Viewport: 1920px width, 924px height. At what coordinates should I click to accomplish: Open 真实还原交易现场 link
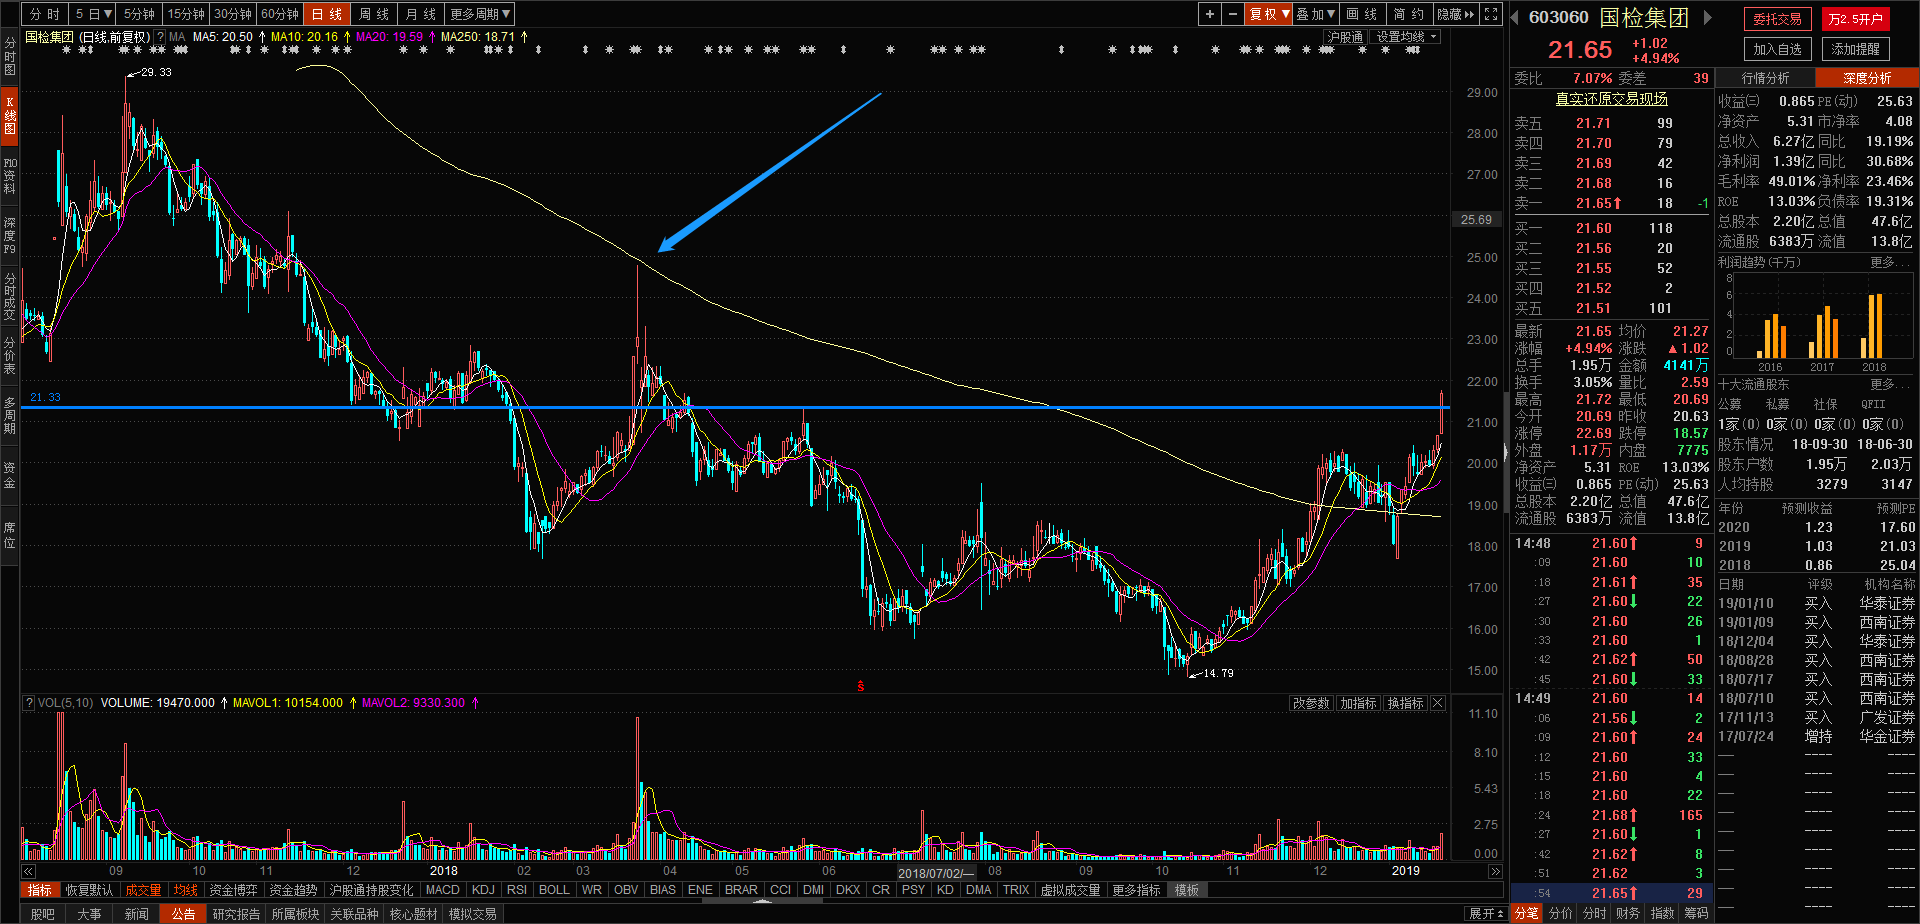1611,99
